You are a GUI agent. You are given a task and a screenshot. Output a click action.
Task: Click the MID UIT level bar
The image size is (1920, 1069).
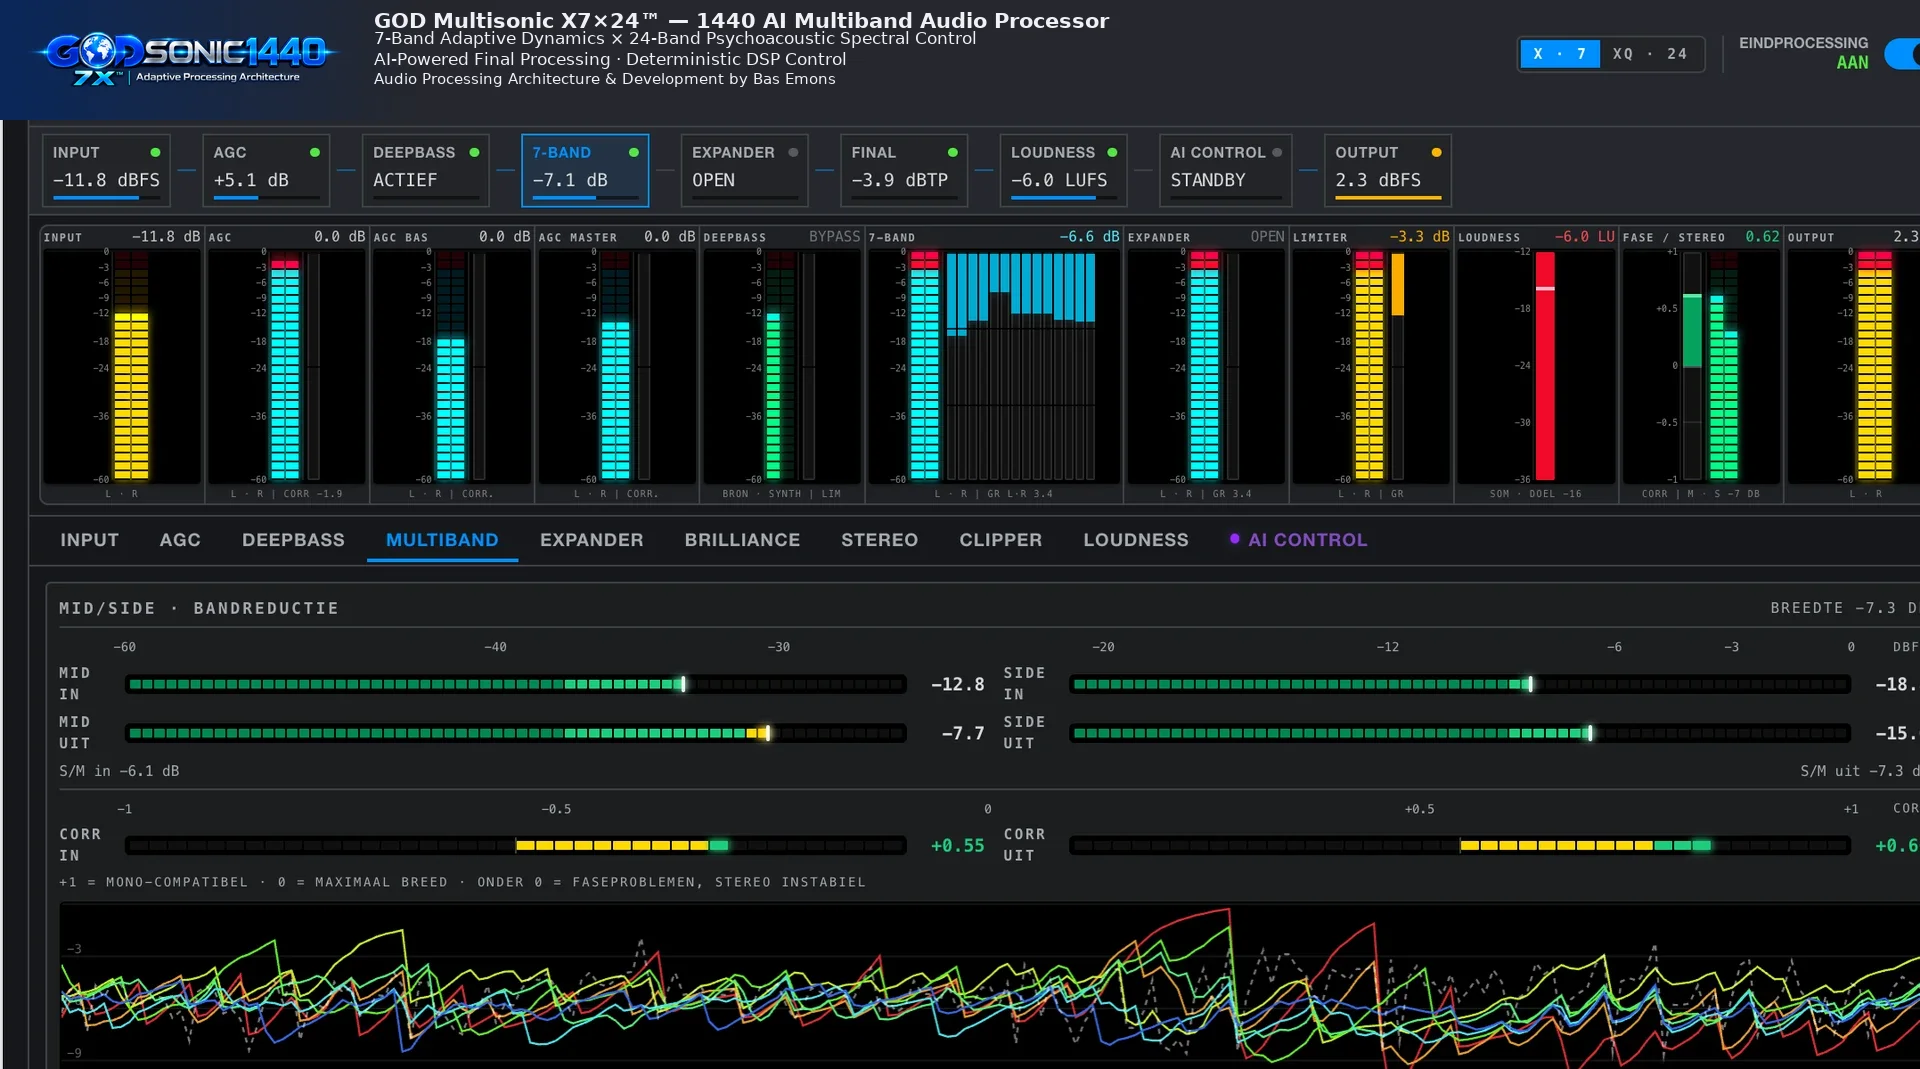[x=516, y=733]
